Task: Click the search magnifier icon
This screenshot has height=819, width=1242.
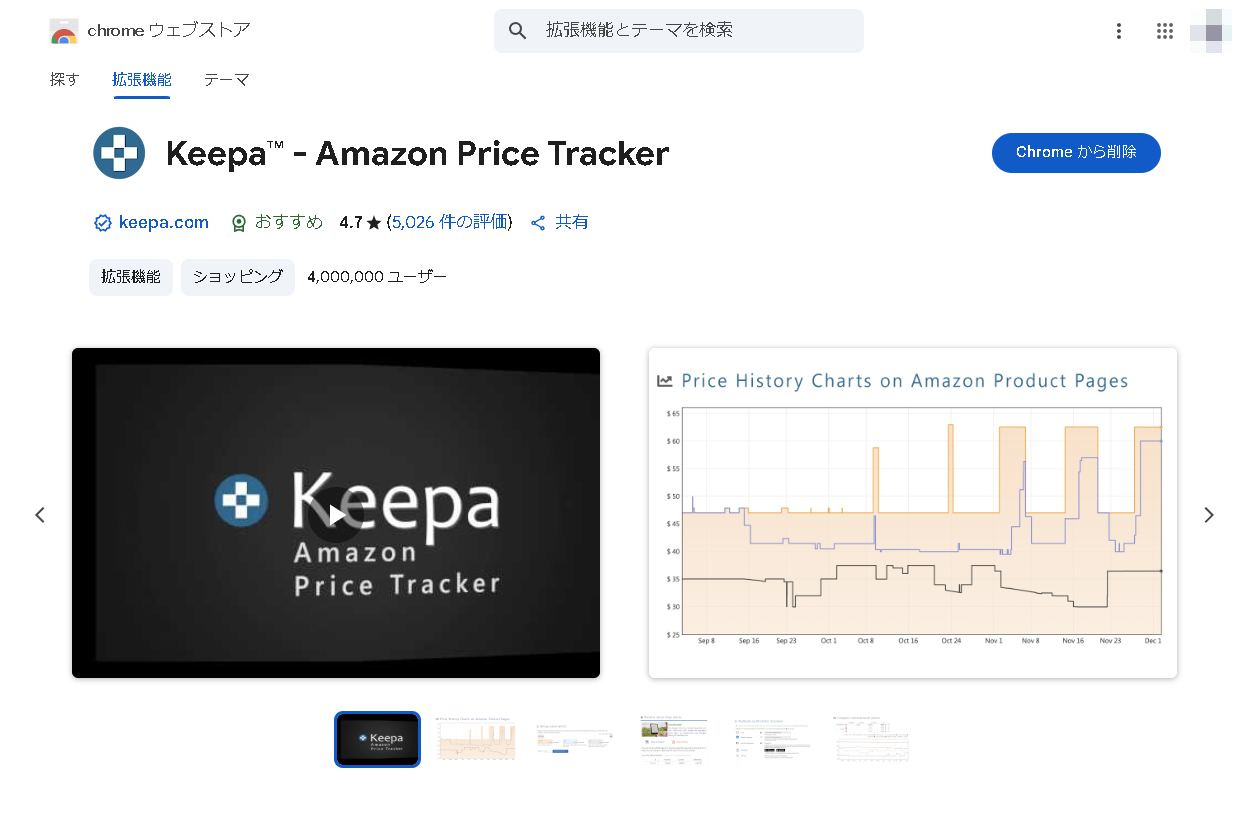Action: coord(517,30)
